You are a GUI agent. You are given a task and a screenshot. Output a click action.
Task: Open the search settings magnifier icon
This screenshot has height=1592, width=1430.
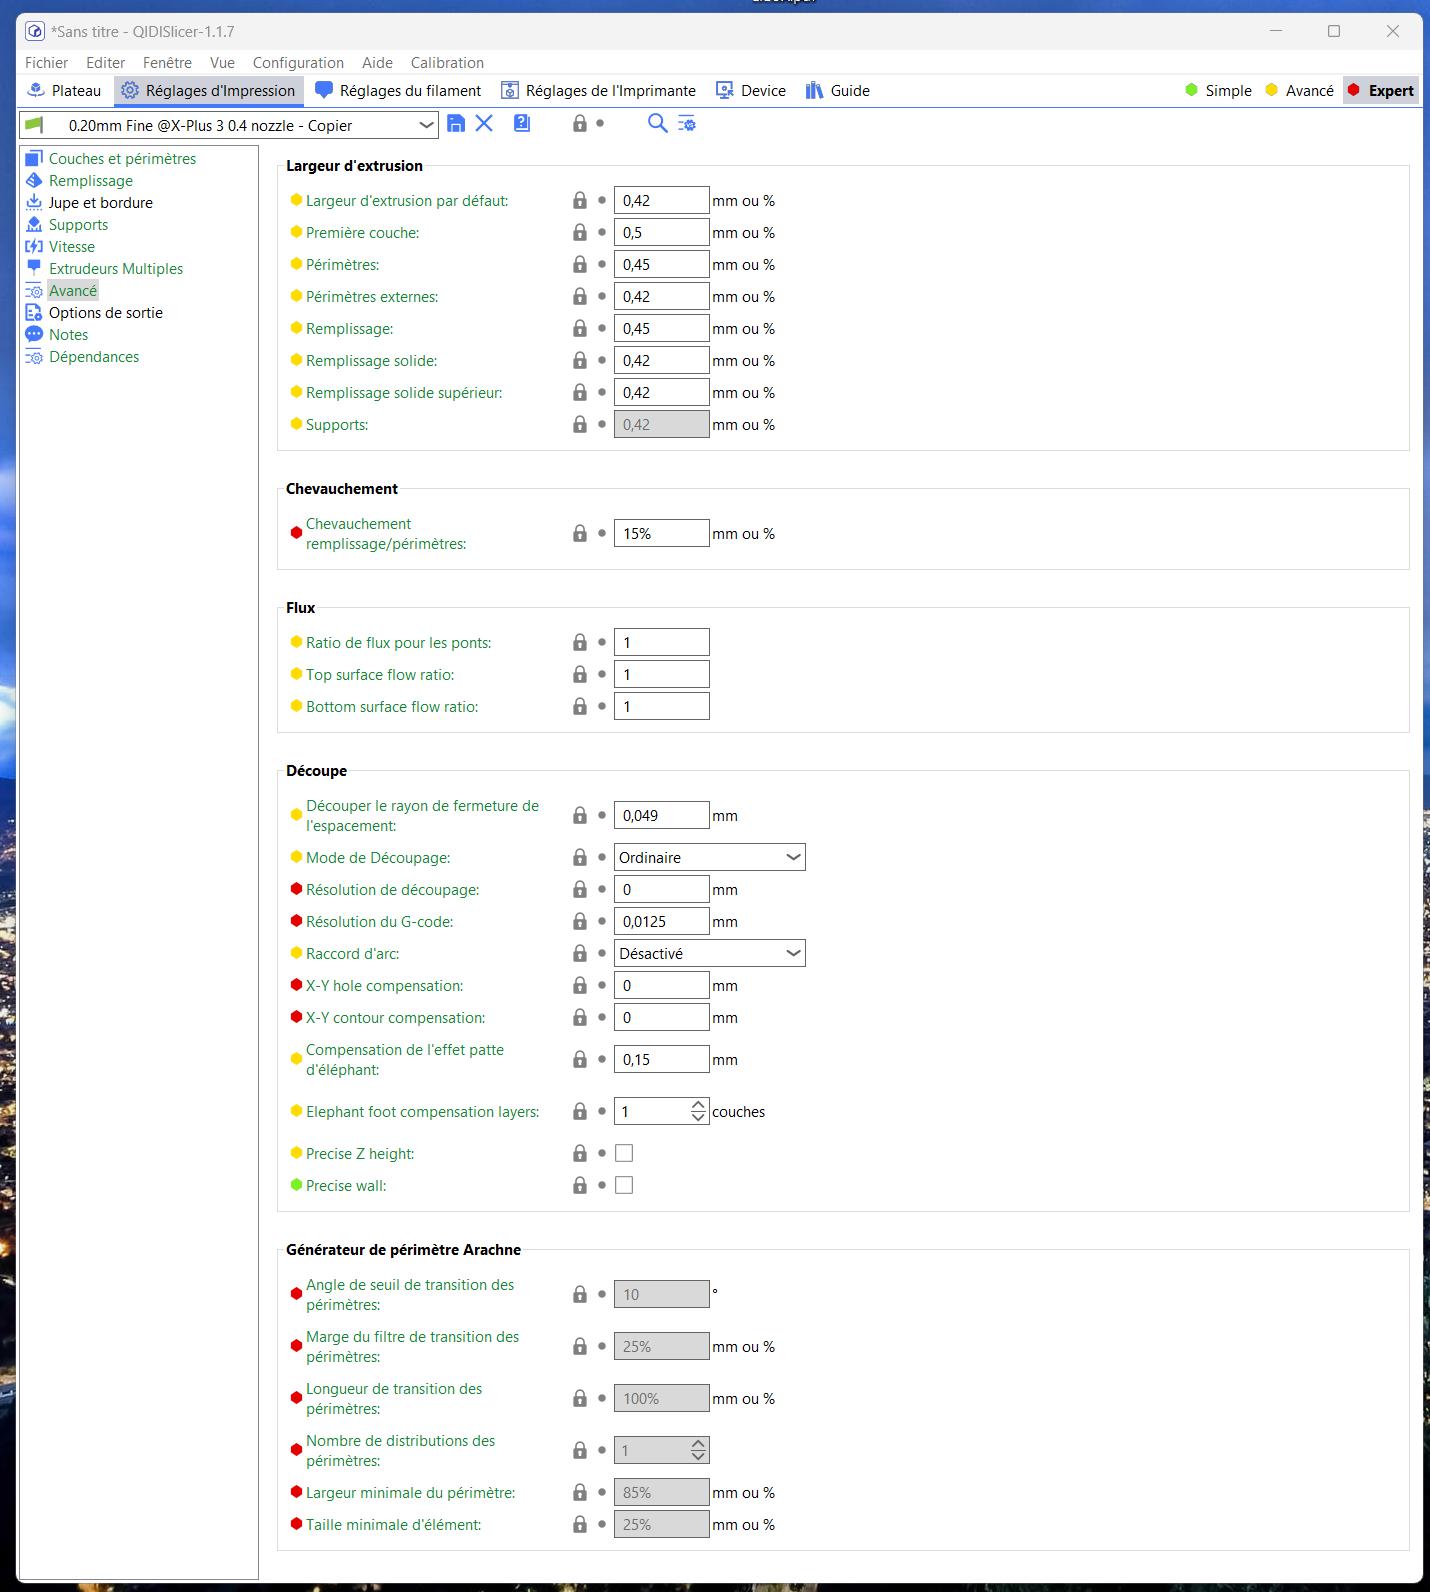tap(657, 123)
